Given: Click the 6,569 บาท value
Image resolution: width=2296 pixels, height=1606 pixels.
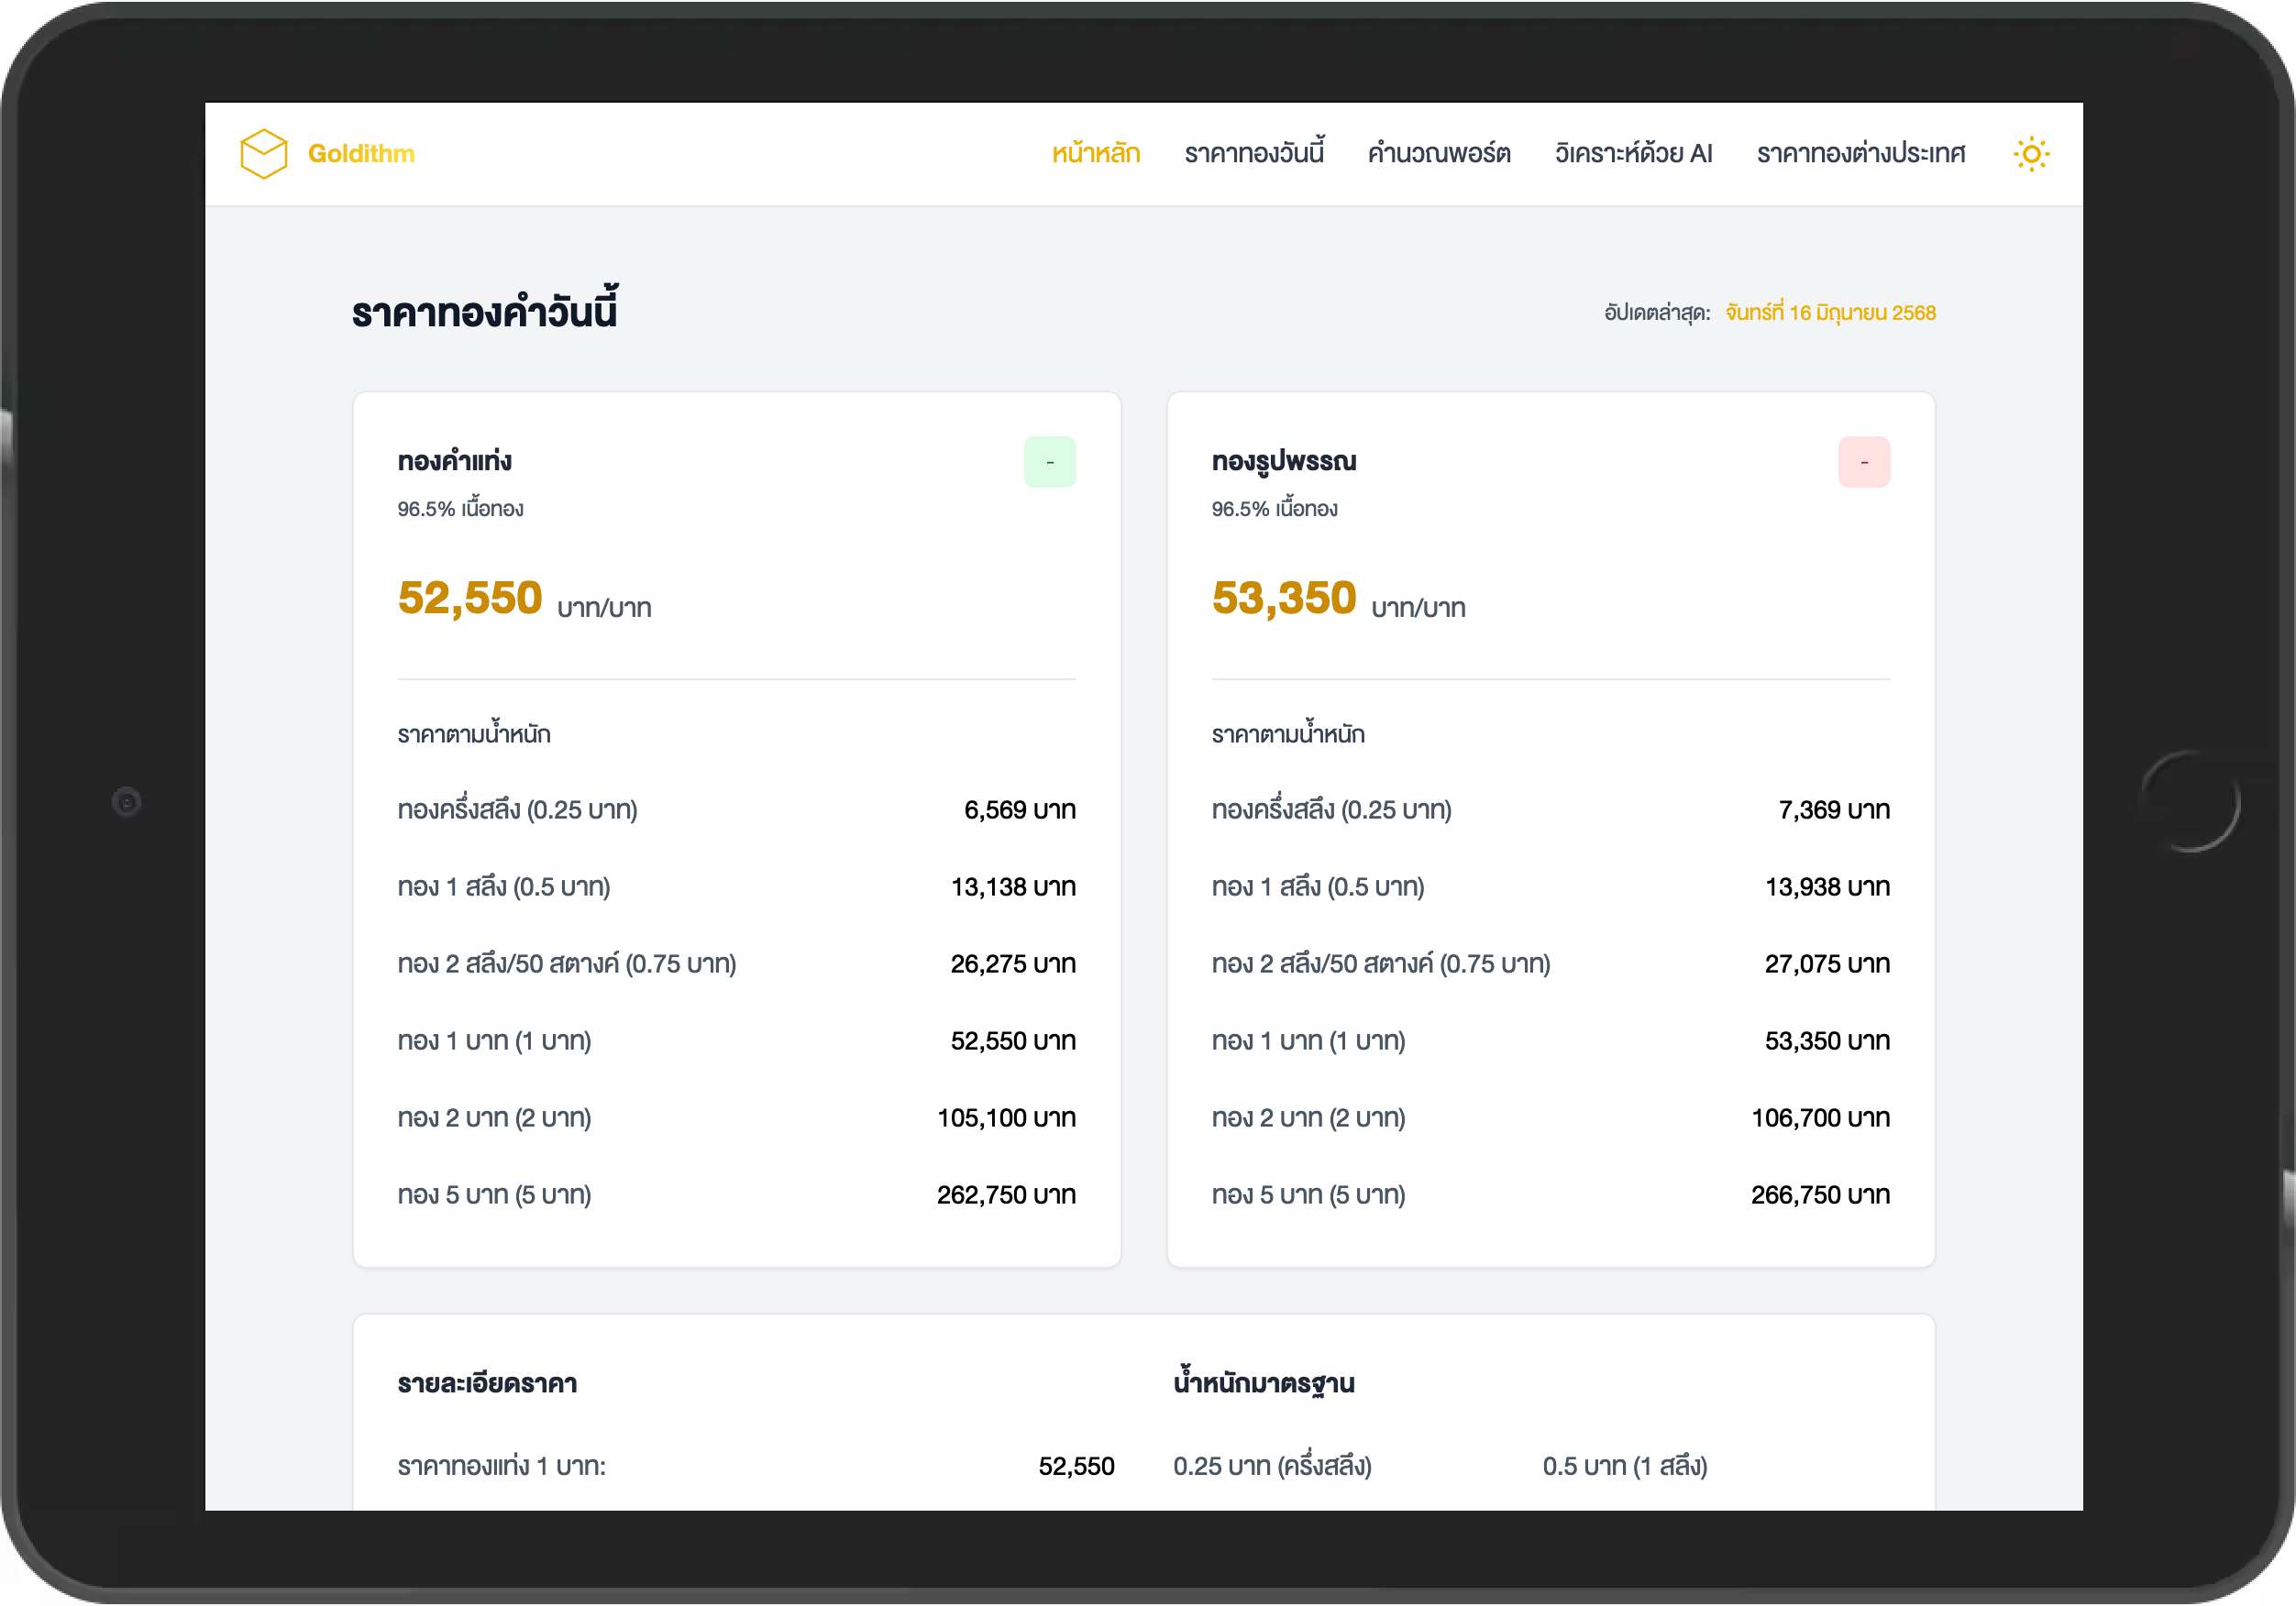Looking at the screenshot, I should point(1019,810).
